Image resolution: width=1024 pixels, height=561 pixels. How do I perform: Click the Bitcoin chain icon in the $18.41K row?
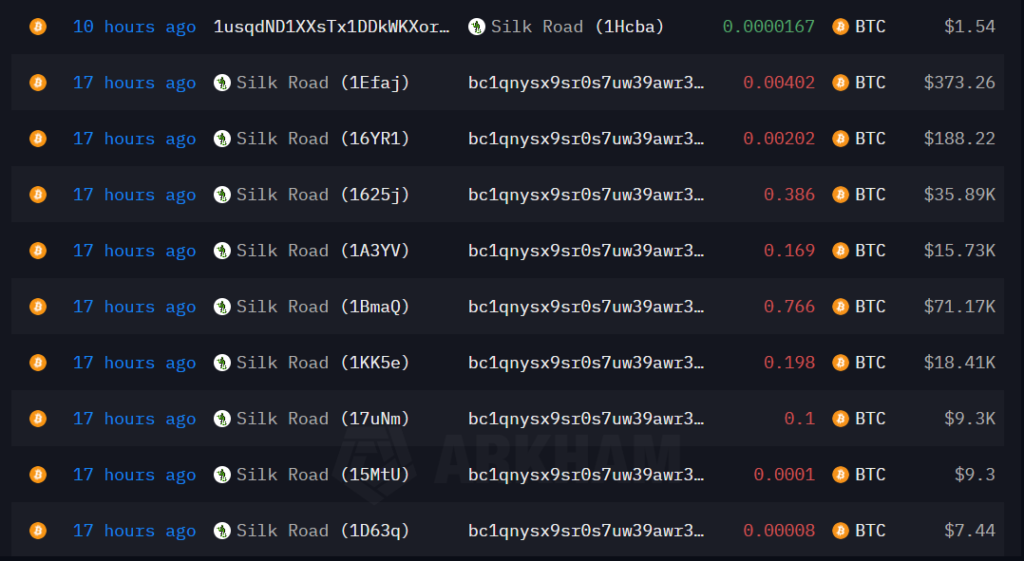[x=38, y=362]
